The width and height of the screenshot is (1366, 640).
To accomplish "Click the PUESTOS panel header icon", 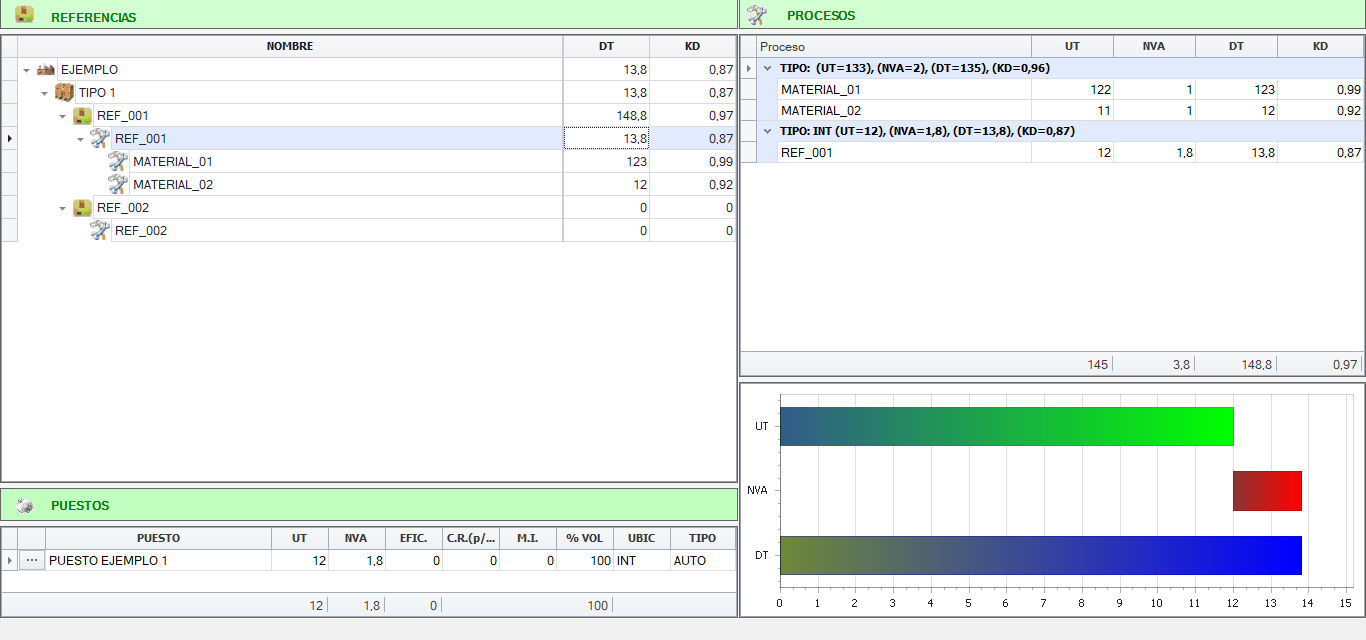I will point(24,506).
